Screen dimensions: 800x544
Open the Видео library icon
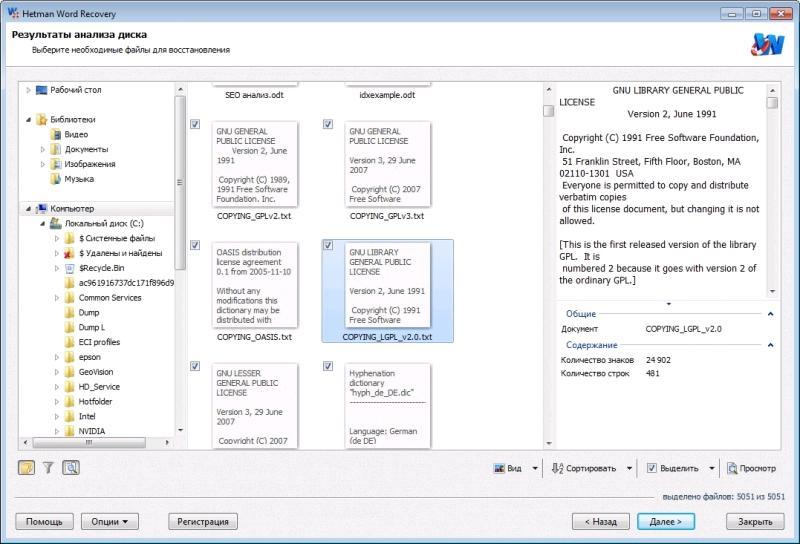coord(56,134)
